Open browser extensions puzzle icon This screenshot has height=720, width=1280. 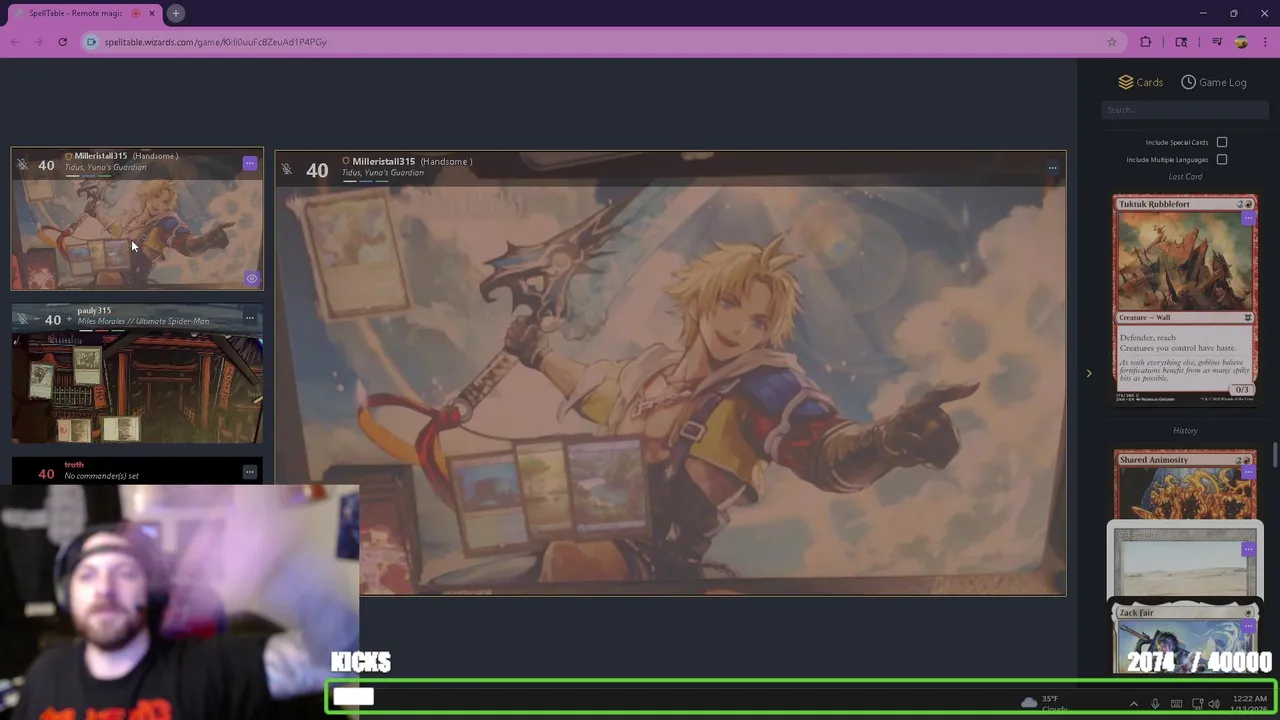point(1146,42)
